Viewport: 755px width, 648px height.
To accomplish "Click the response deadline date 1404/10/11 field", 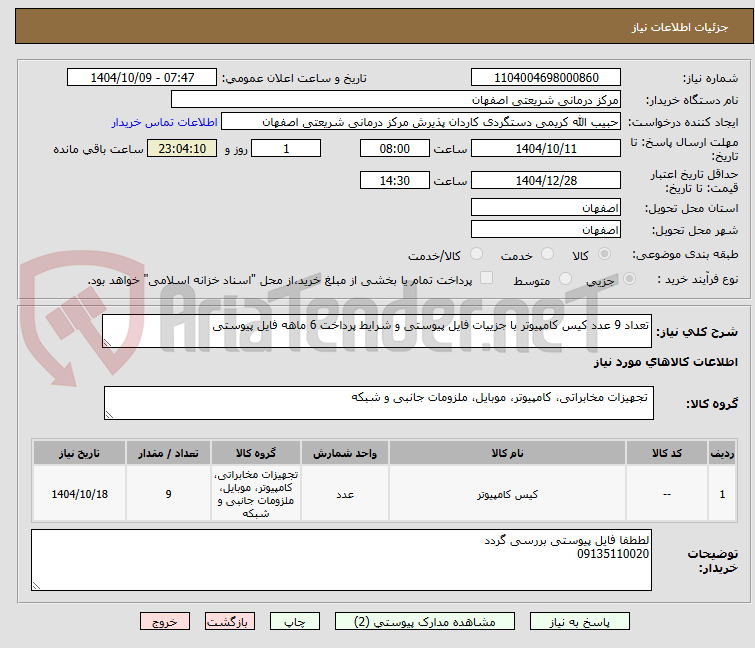I will tap(546, 148).
